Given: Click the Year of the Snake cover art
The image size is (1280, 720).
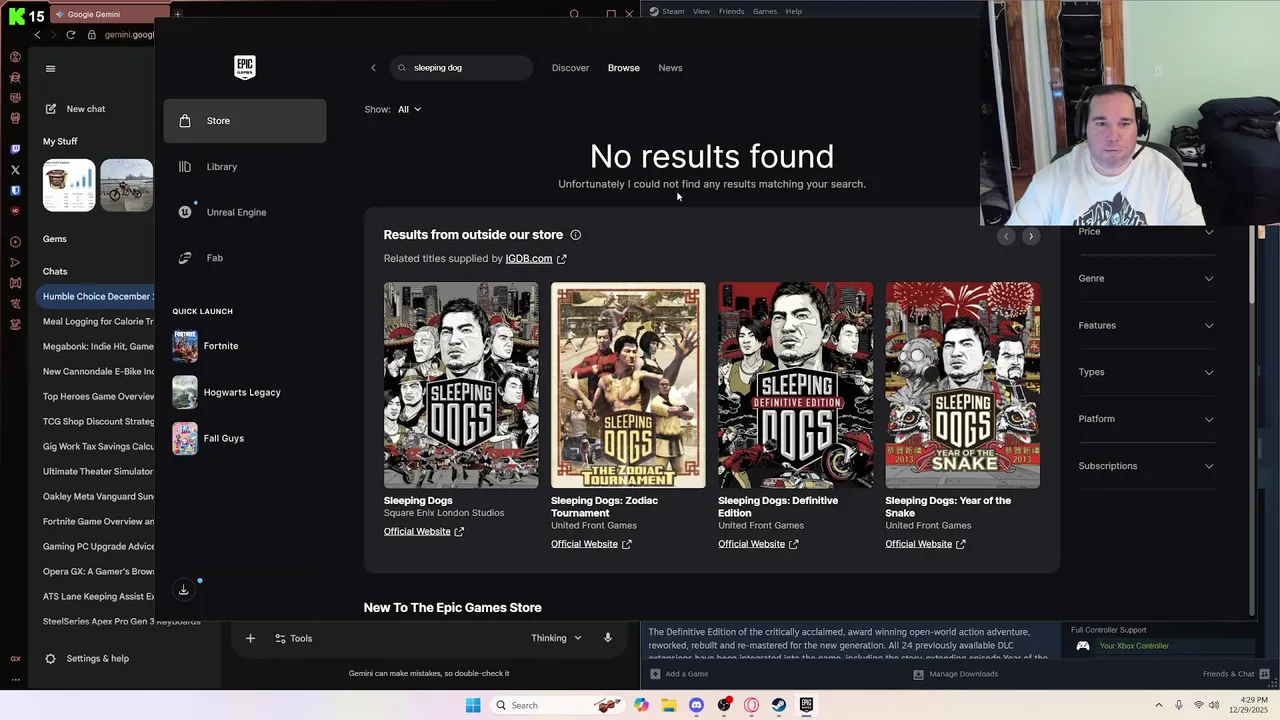Looking at the screenshot, I should pos(962,385).
